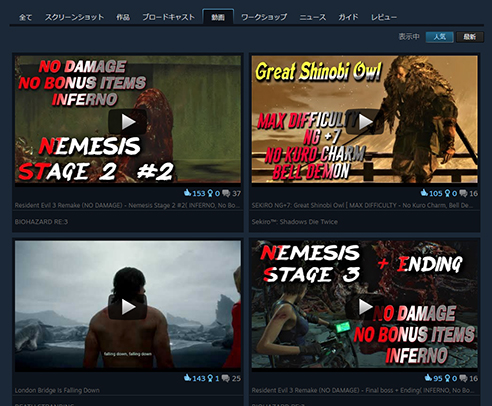Click comment bubble icon showing 37 comments
The width and height of the screenshot is (492, 406).
(x=226, y=193)
